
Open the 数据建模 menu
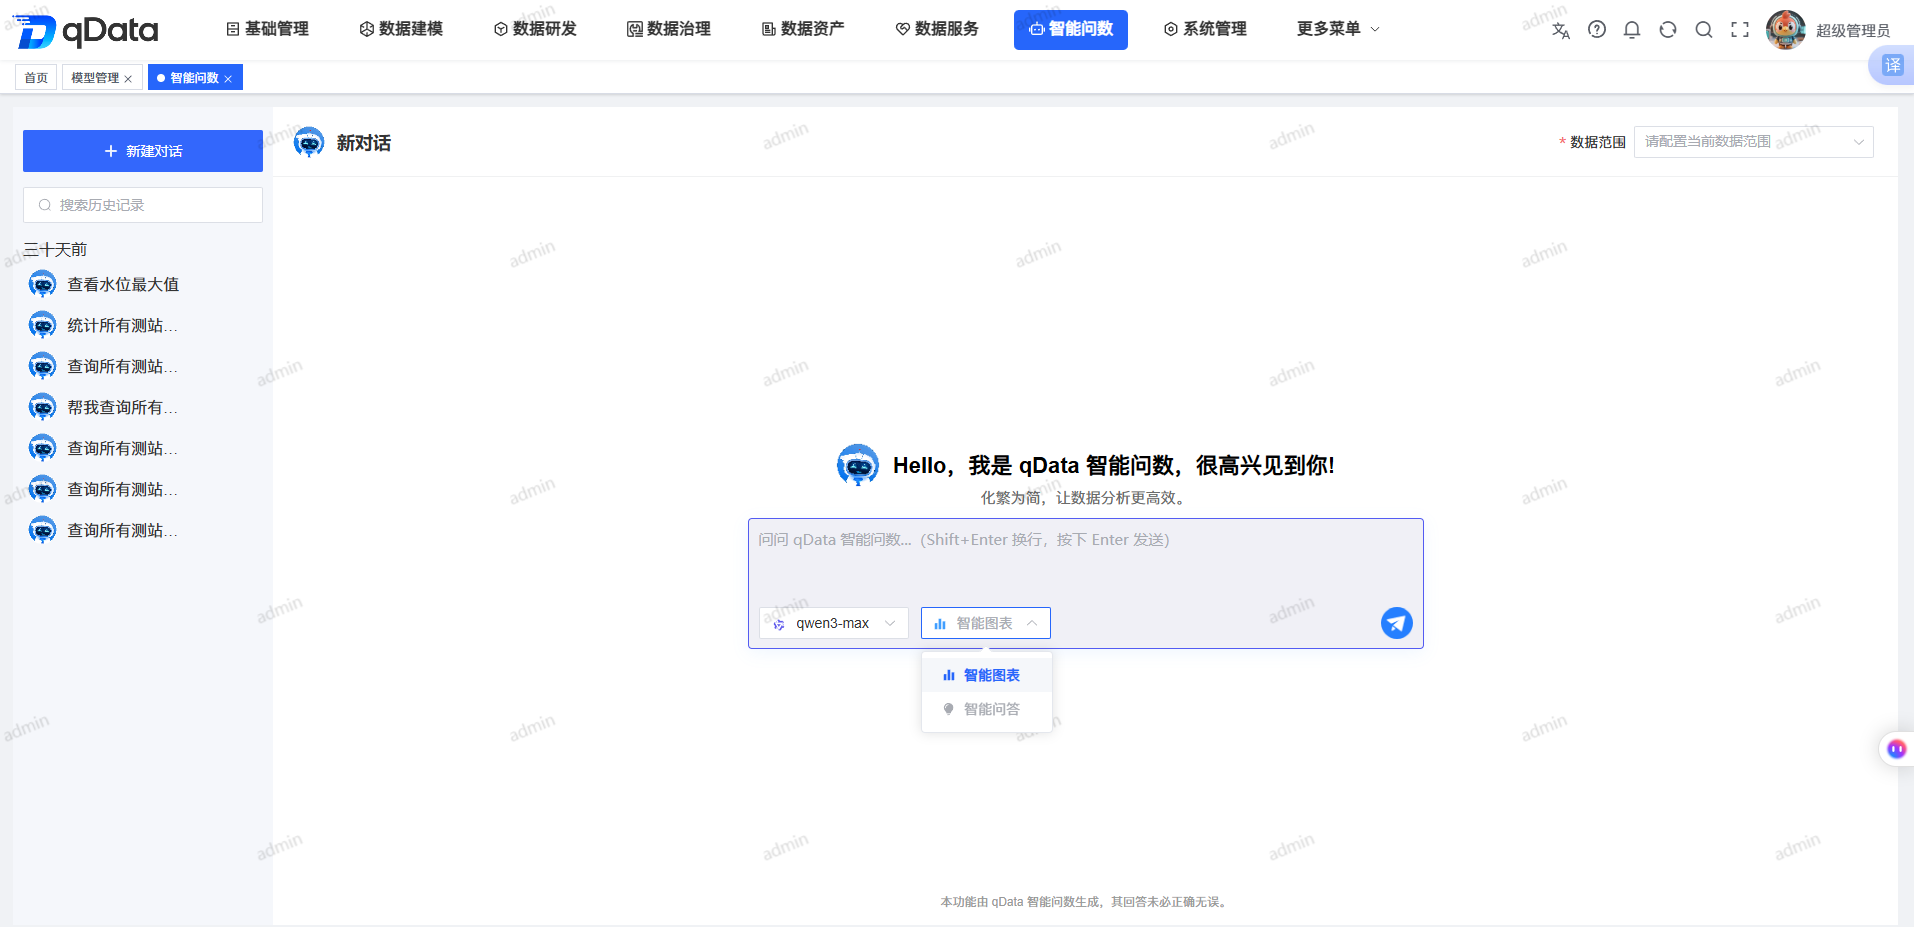tap(401, 29)
